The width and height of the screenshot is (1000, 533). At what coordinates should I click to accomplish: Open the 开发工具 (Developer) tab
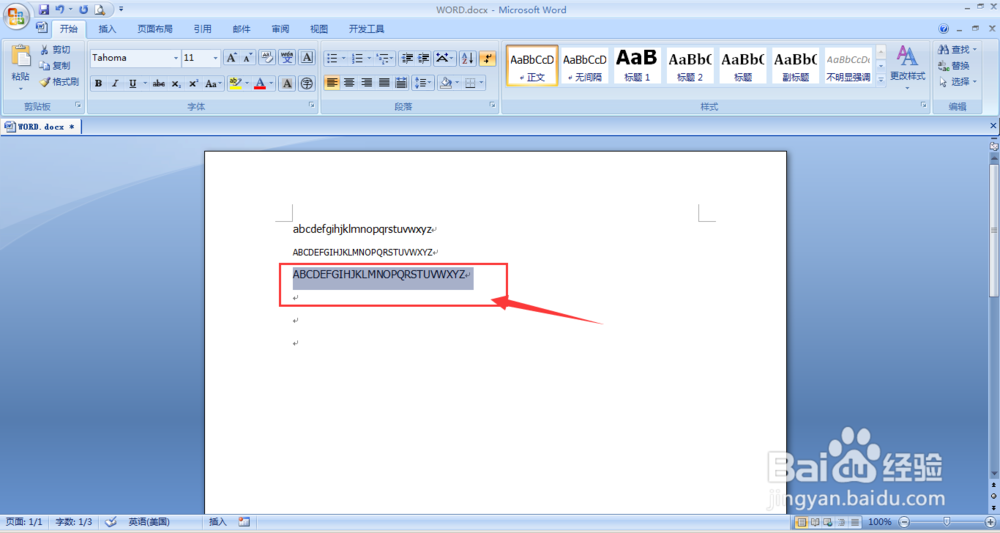click(x=367, y=29)
